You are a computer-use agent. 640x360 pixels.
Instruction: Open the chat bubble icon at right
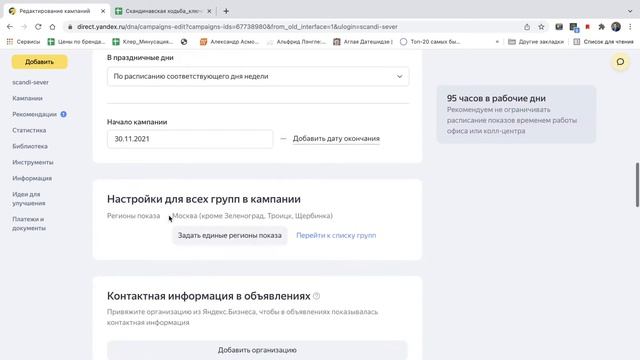pos(620,62)
